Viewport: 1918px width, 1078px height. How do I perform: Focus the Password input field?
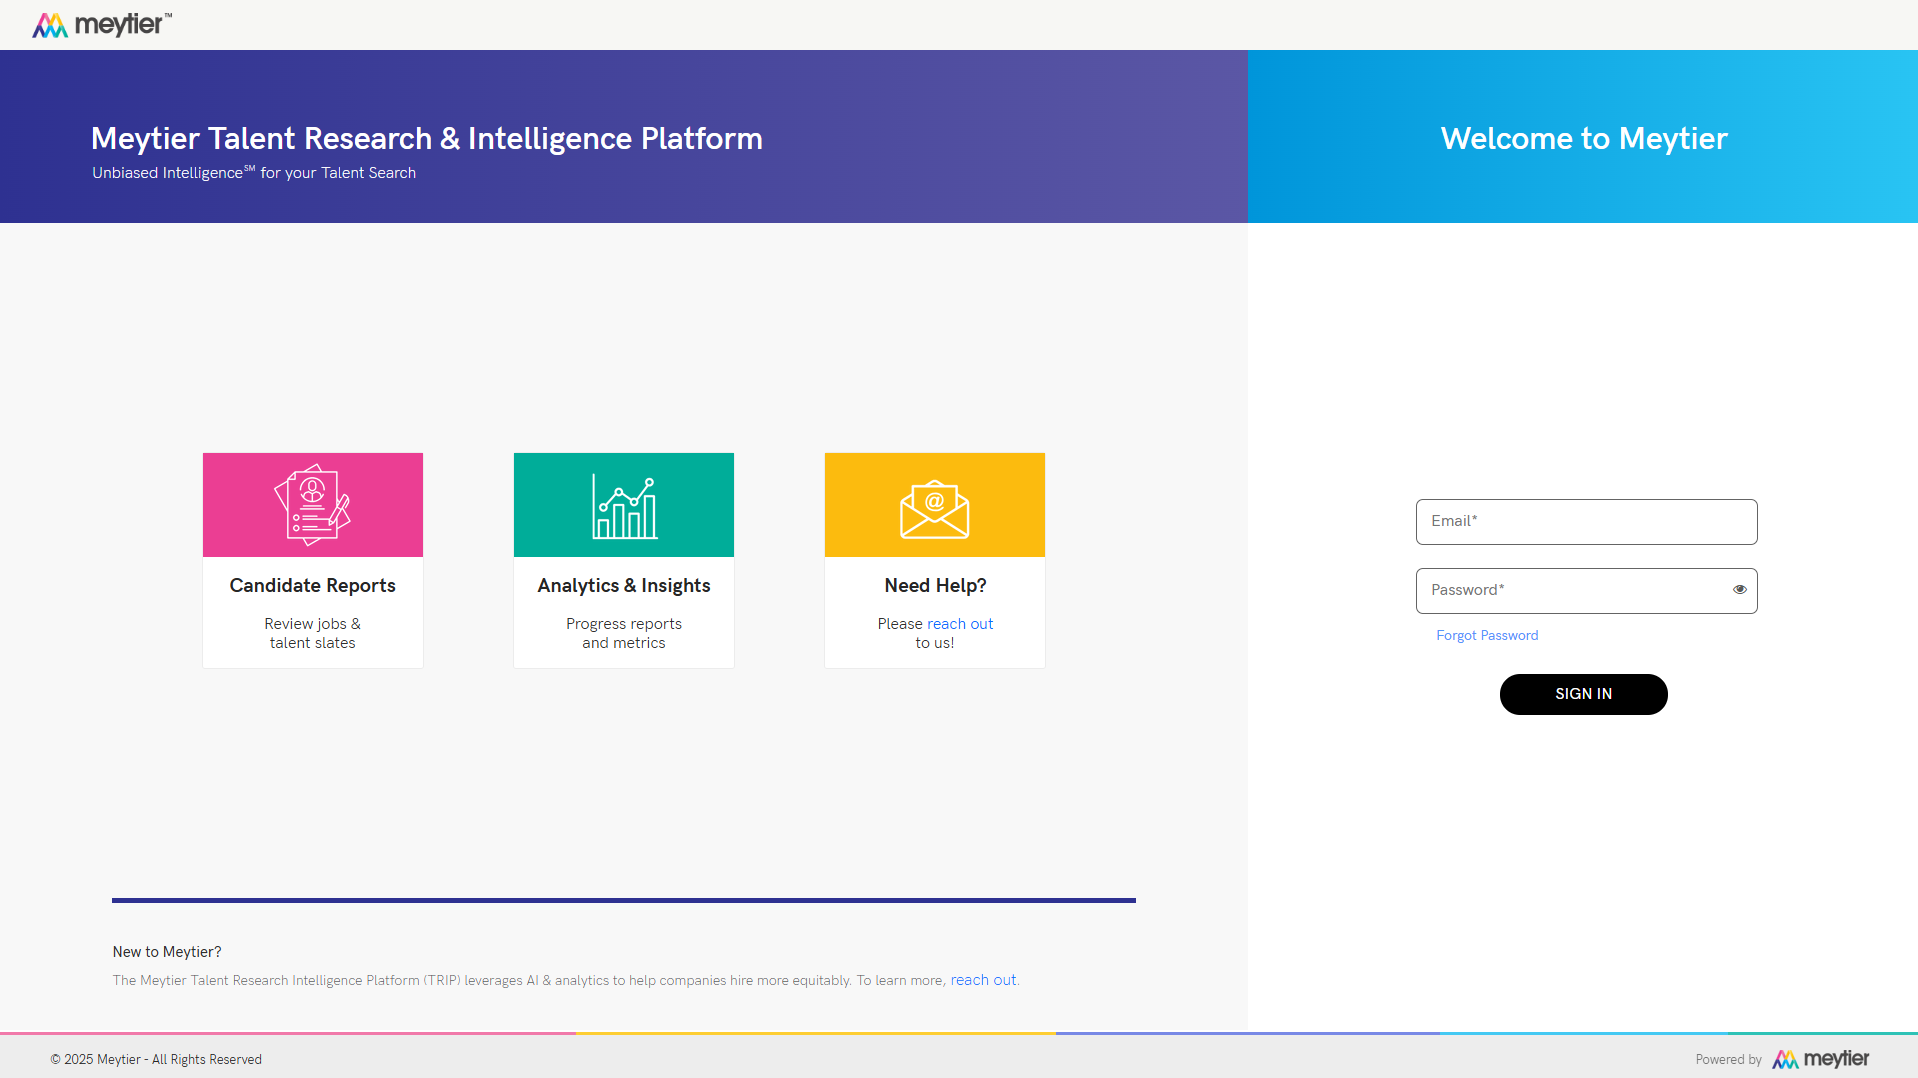(x=1586, y=591)
